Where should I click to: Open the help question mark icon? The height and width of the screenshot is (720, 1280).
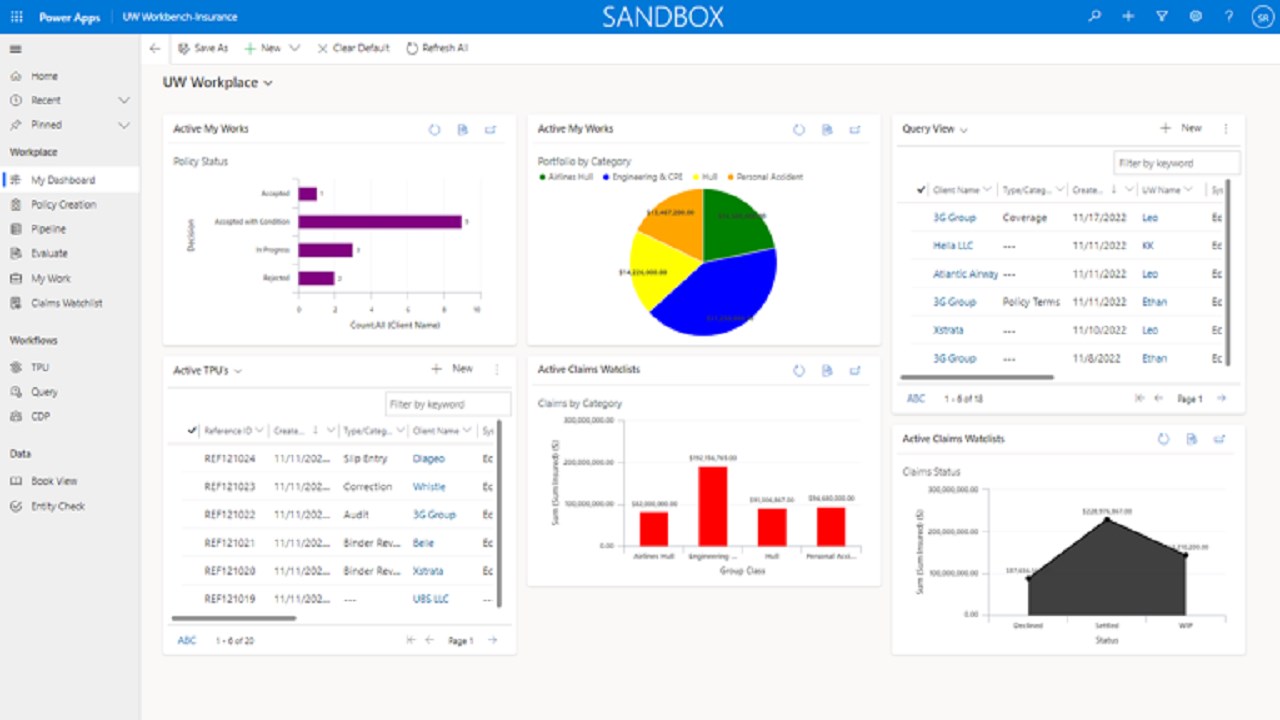tap(1229, 17)
